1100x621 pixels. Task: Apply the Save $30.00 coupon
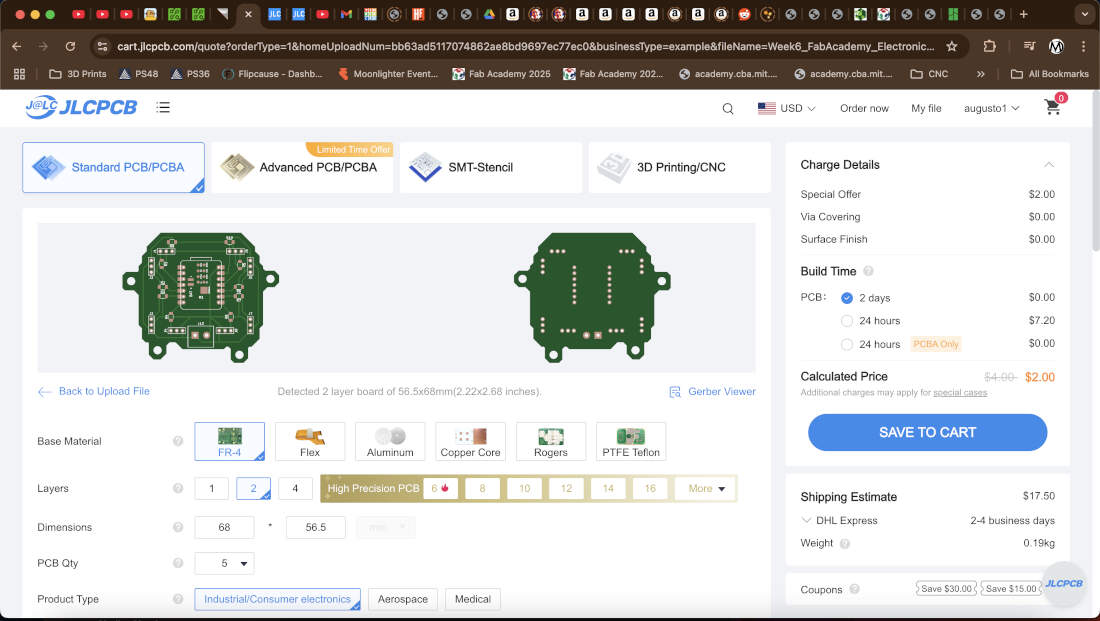[x=946, y=589]
